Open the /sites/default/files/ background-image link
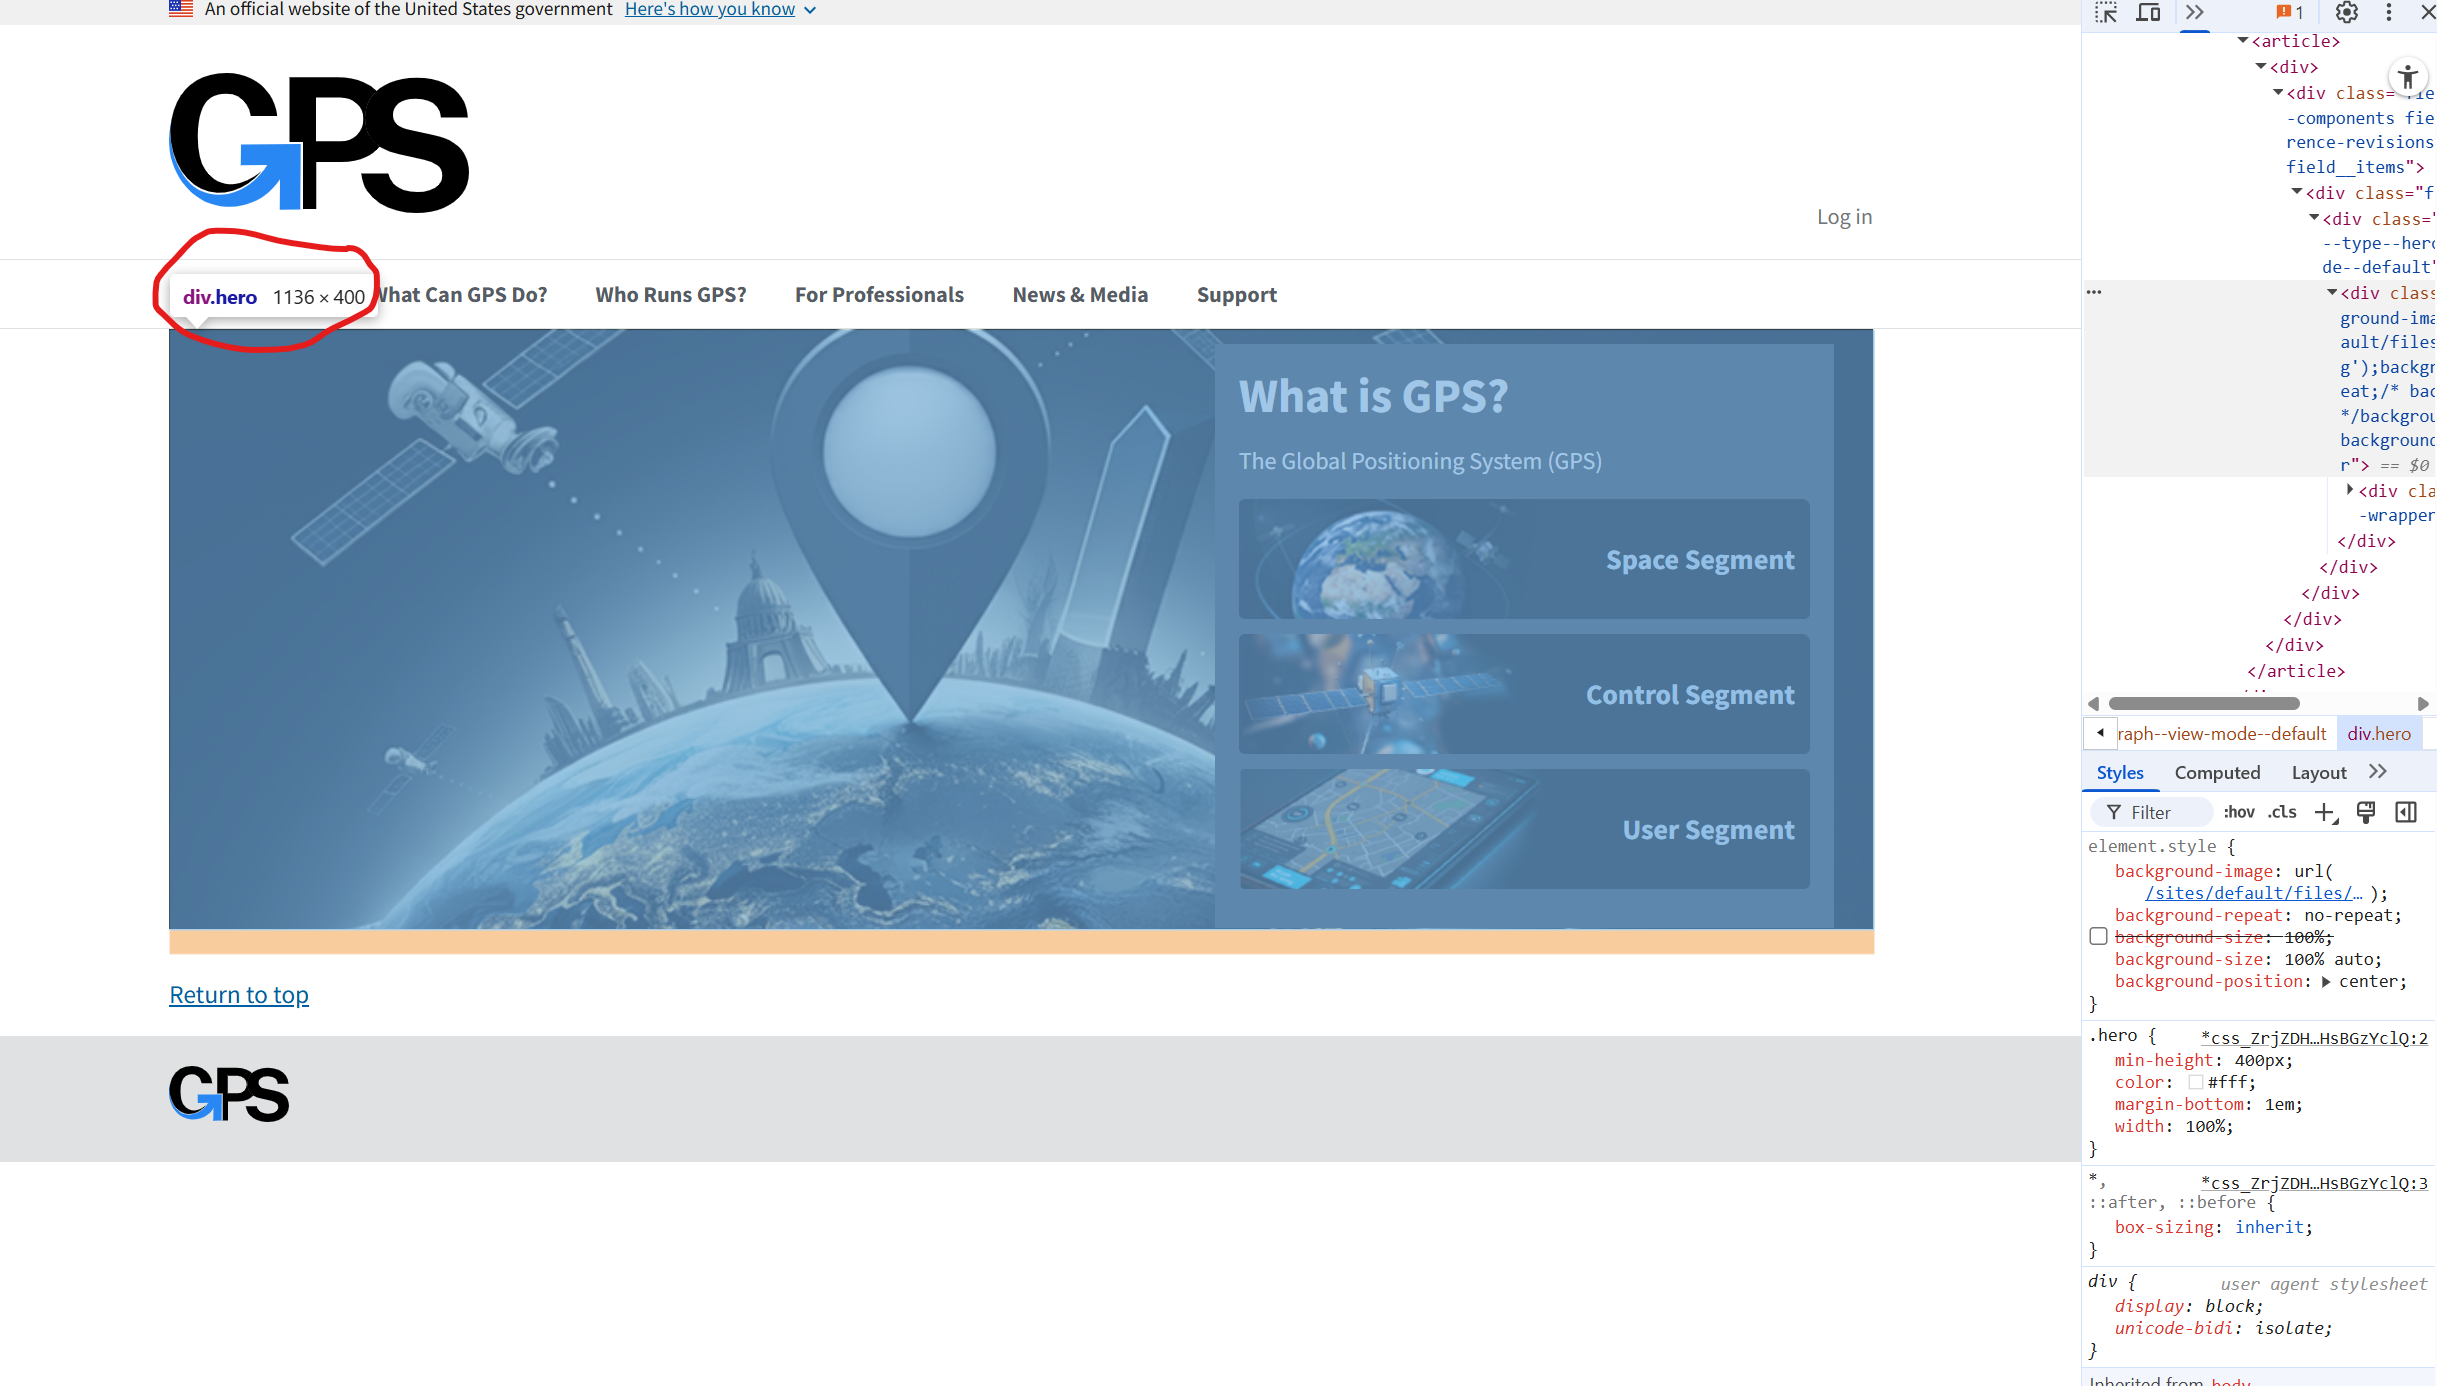This screenshot has width=2437, height=1386. tap(2254, 893)
